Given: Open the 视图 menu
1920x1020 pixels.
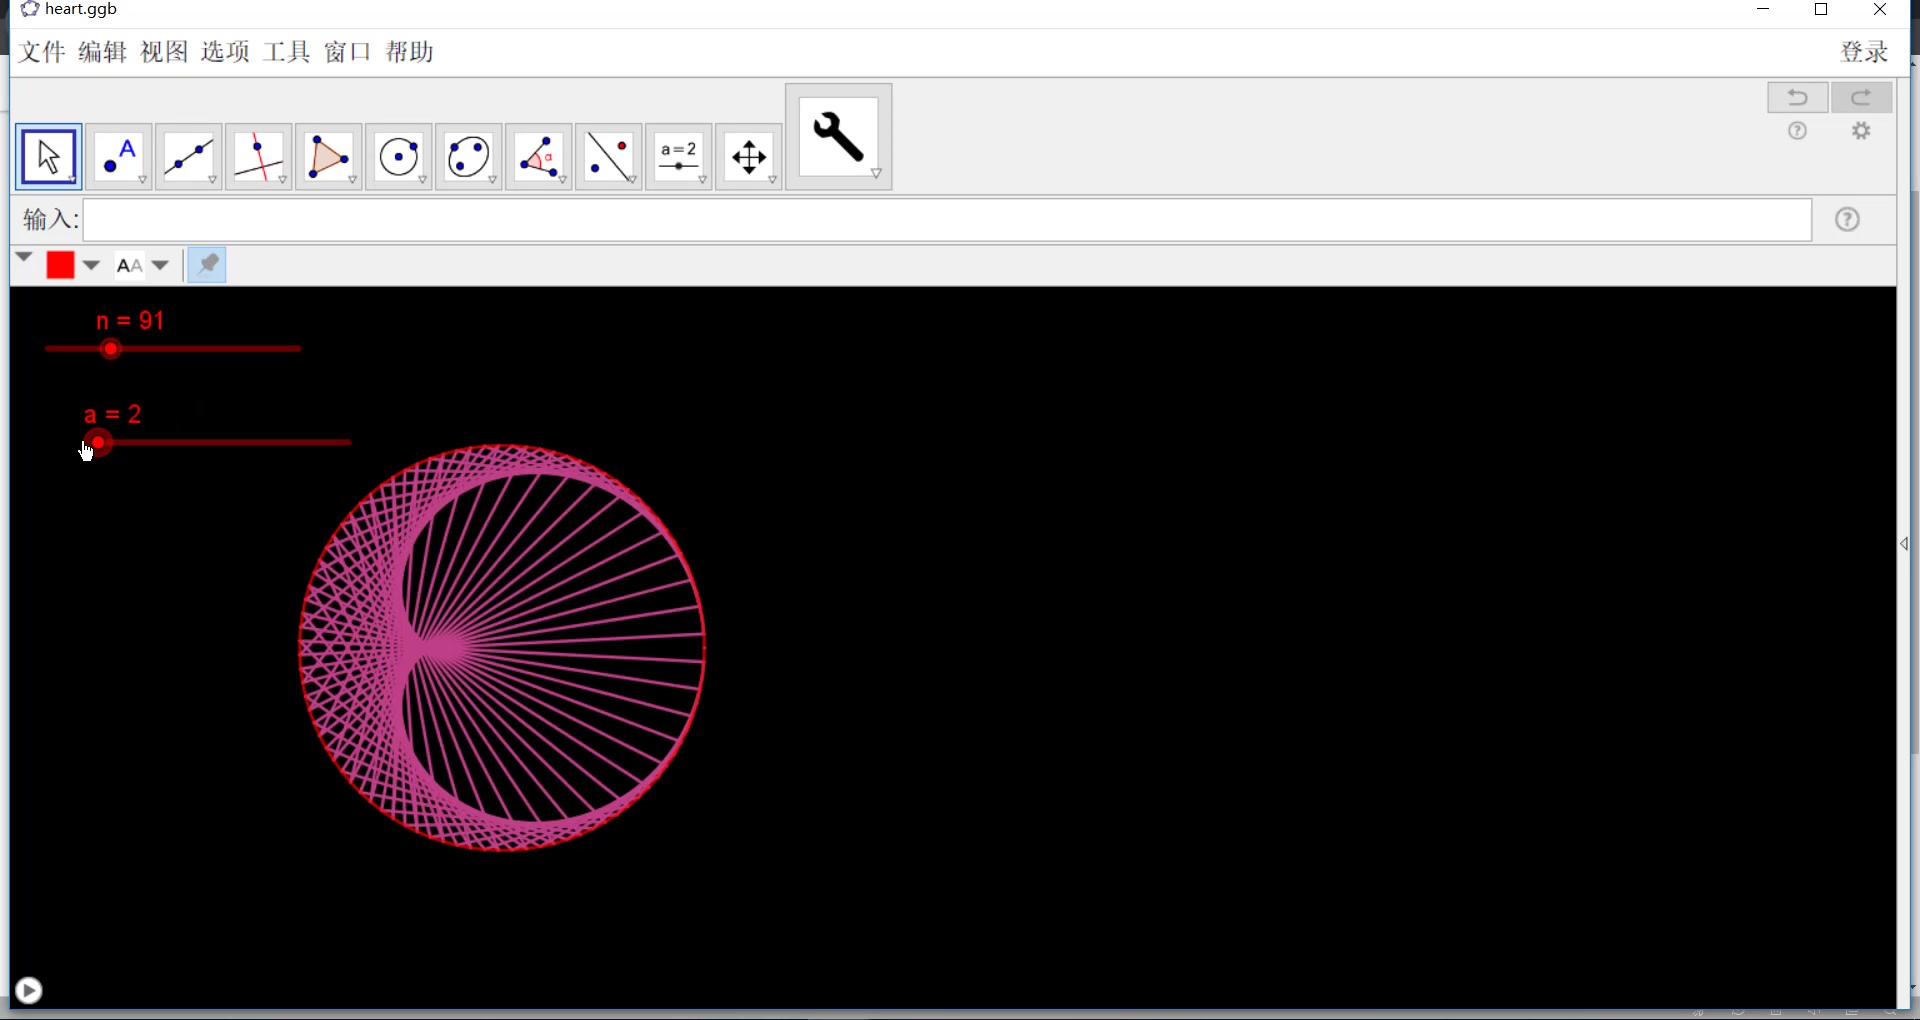Looking at the screenshot, I should tap(164, 52).
